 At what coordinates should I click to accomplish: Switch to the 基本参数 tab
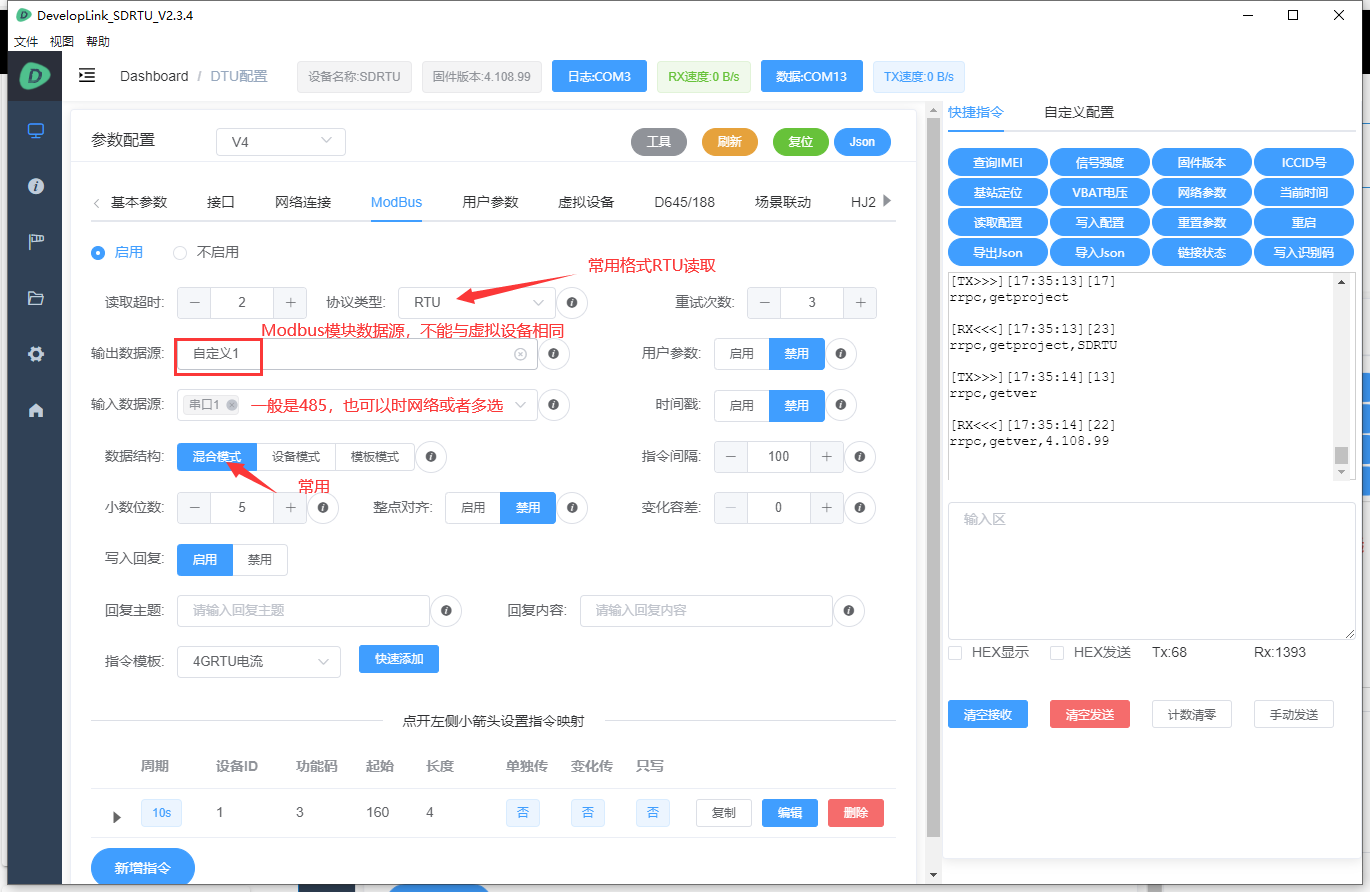(139, 202)
